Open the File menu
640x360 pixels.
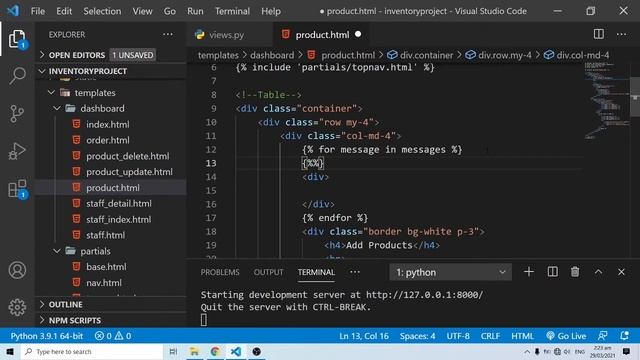(38, 11)
